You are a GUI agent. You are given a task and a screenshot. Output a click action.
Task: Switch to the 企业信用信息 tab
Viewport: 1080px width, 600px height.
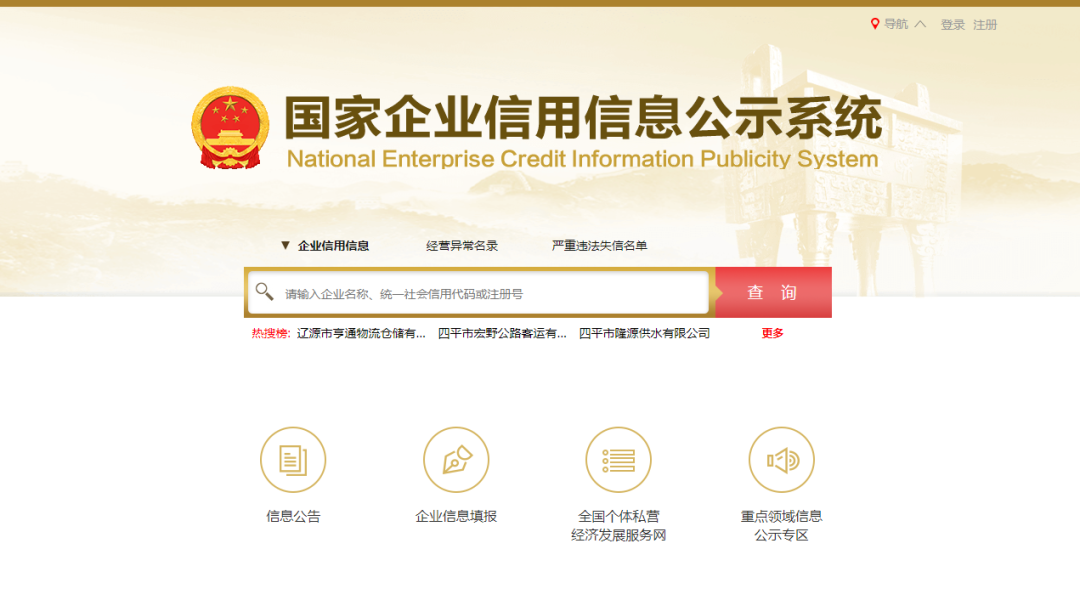(x=333, y=246)
